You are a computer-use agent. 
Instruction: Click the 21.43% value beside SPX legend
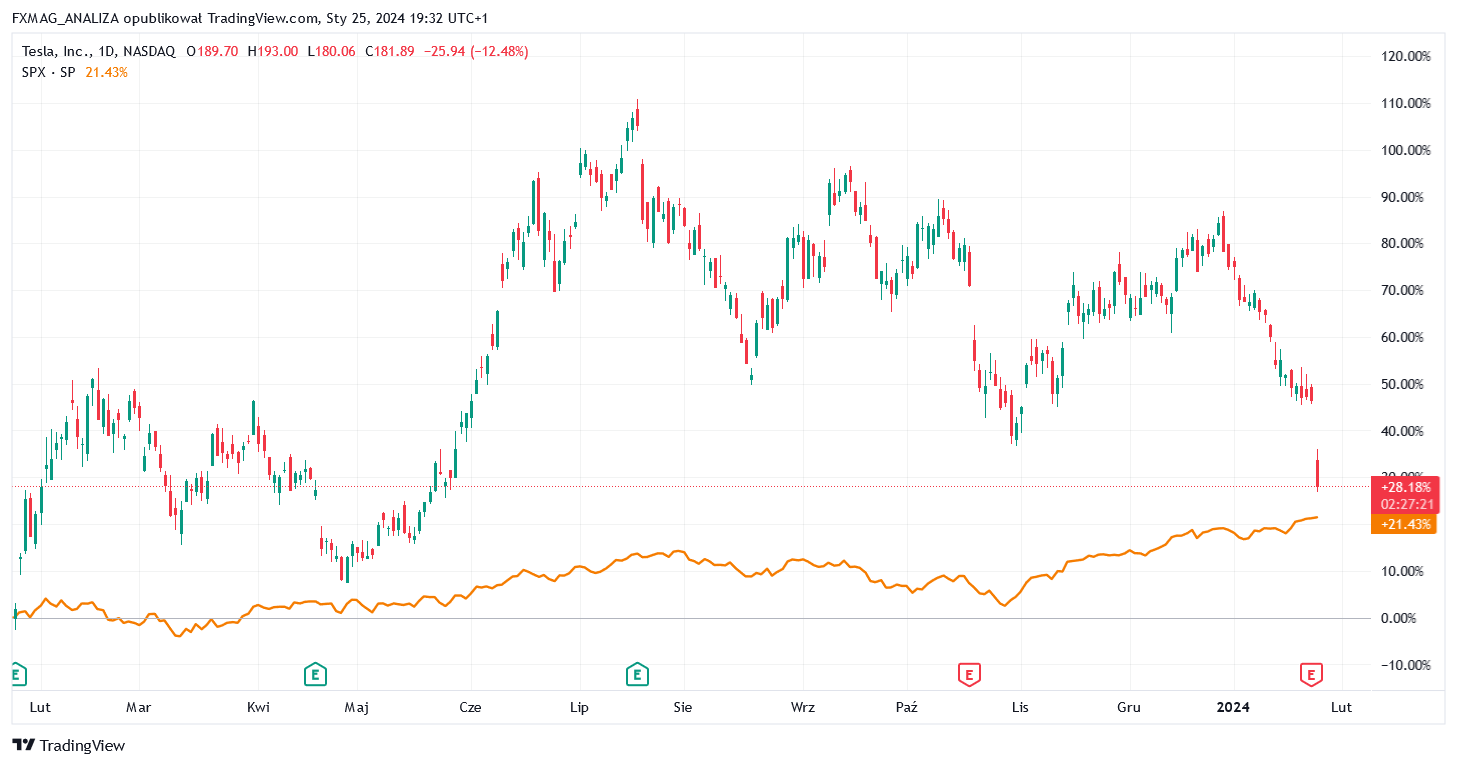[x=106, y=72]
